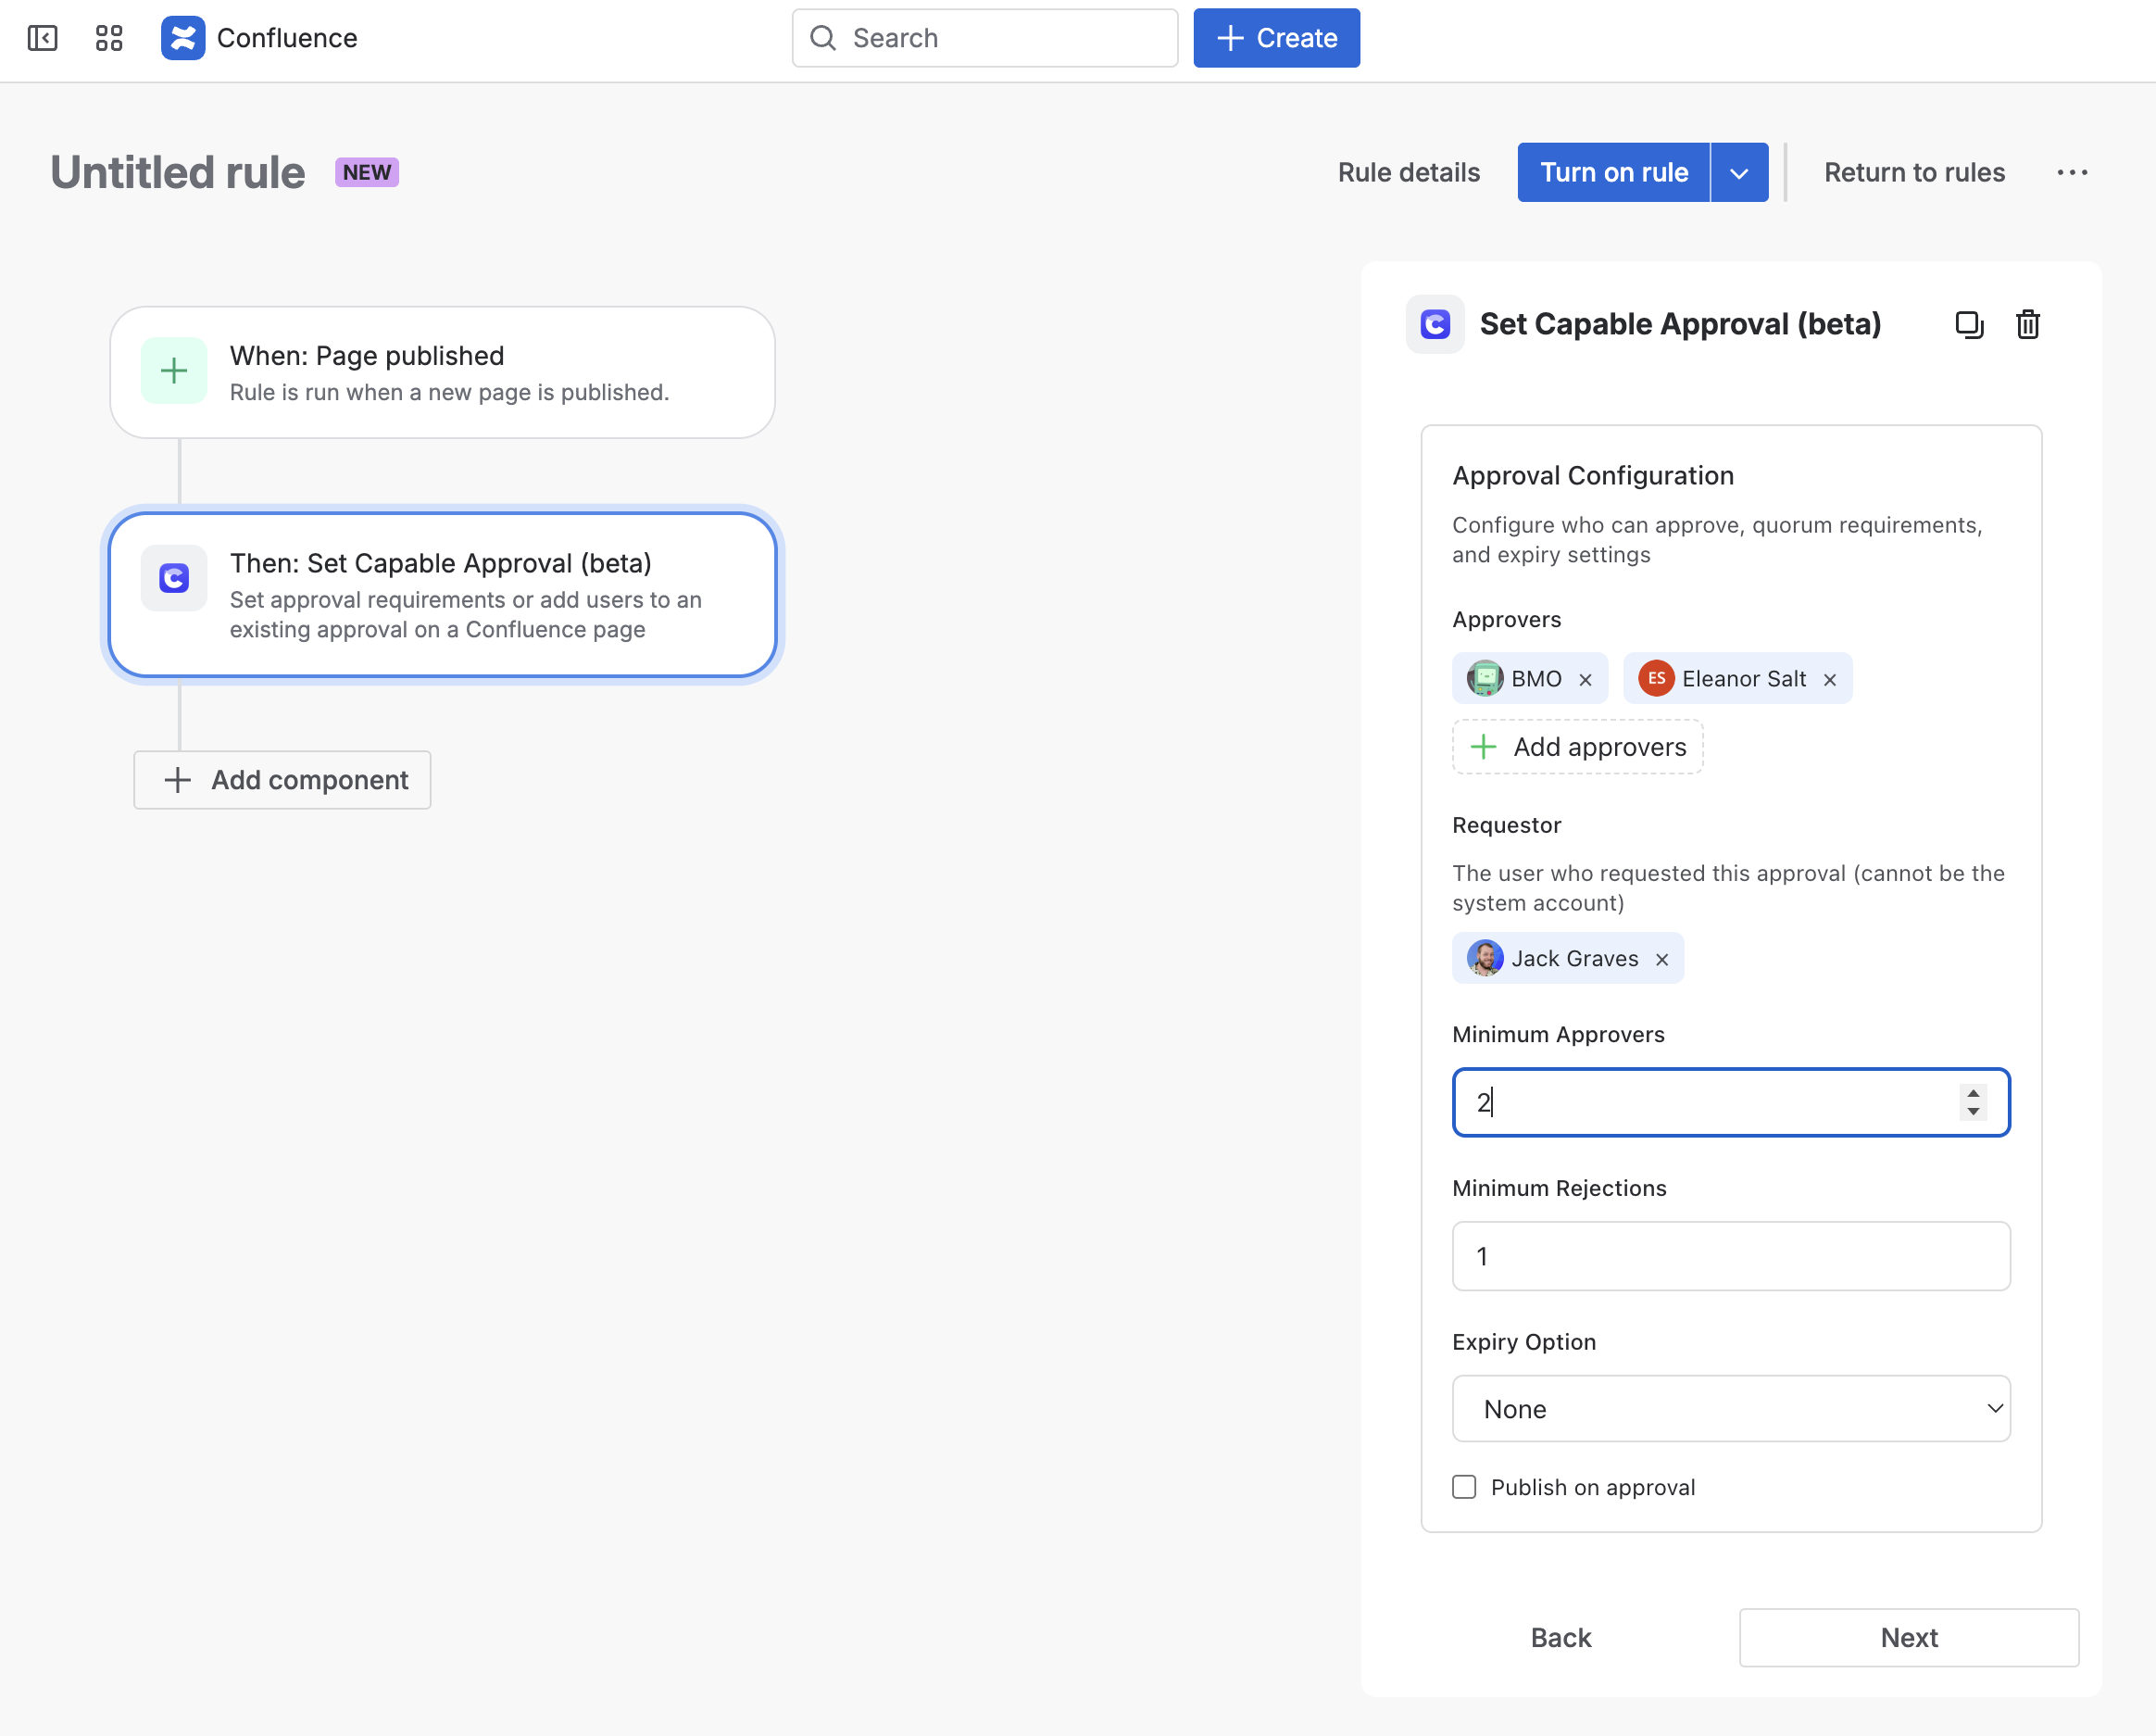Viewport: 2156px width, 1736px height.
Task: Click the Add approvers button
Action: [x=1577, y=747]
